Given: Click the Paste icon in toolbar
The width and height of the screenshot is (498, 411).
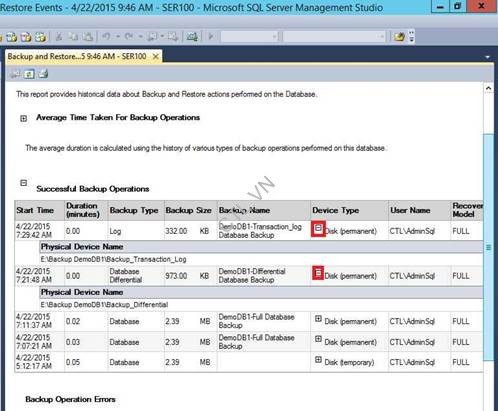Looking at the screenshot, I should pyautogui.click(x=87, y=37).
